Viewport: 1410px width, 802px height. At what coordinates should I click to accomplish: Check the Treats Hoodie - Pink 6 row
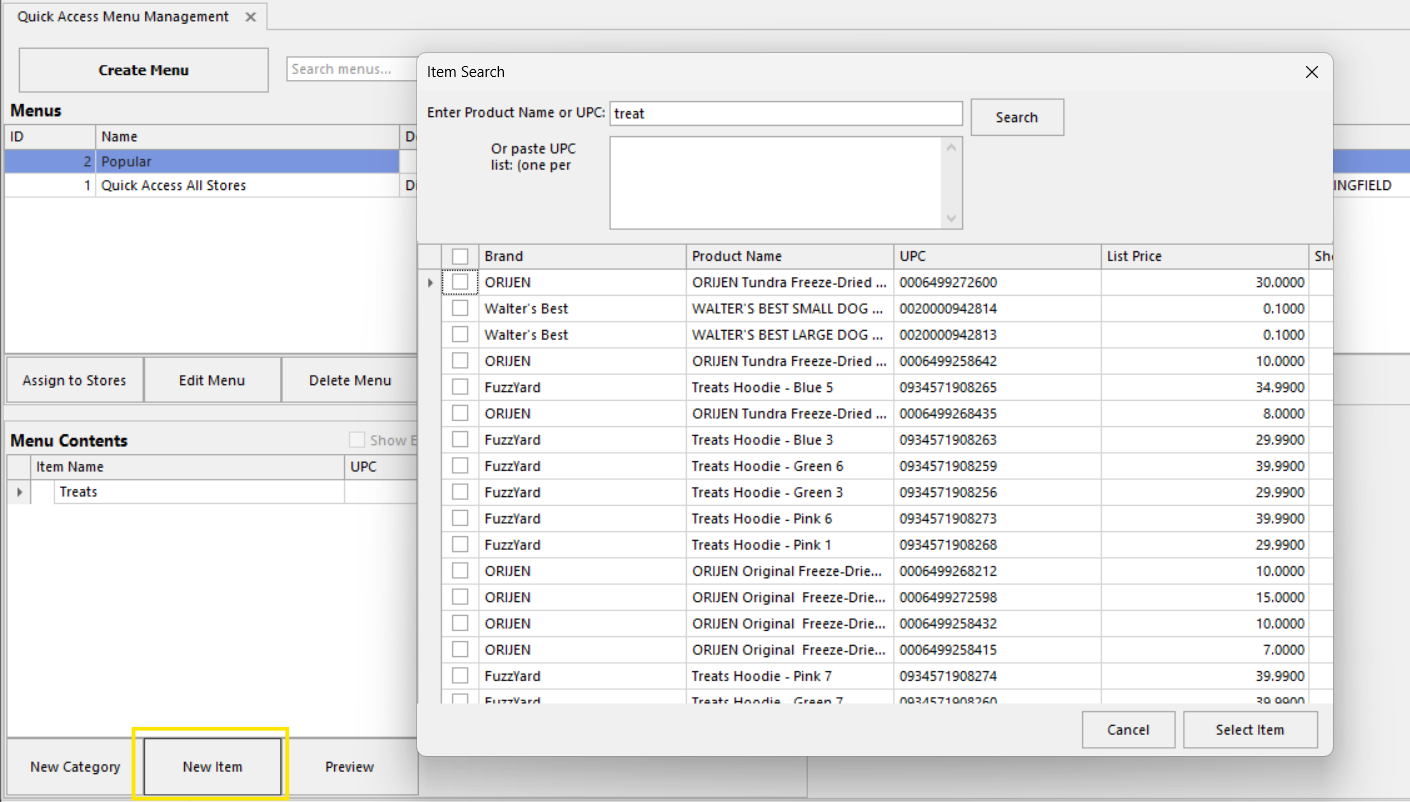click(x=460, y=519)
